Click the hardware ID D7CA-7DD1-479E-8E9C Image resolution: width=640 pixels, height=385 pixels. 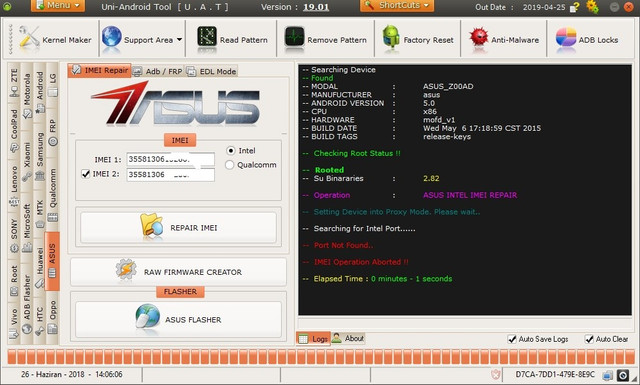click(555, 374)
